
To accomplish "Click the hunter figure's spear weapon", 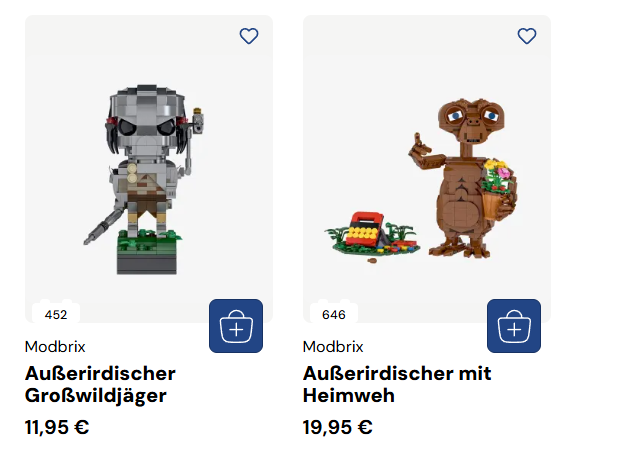I will [x=104, y=224].
